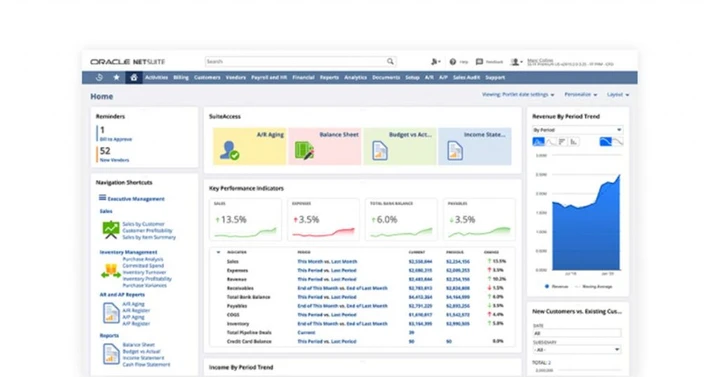Viewport: 720px width, 377px height.
Task: Open the Inventory Turnover link
Action: [144, 272]
